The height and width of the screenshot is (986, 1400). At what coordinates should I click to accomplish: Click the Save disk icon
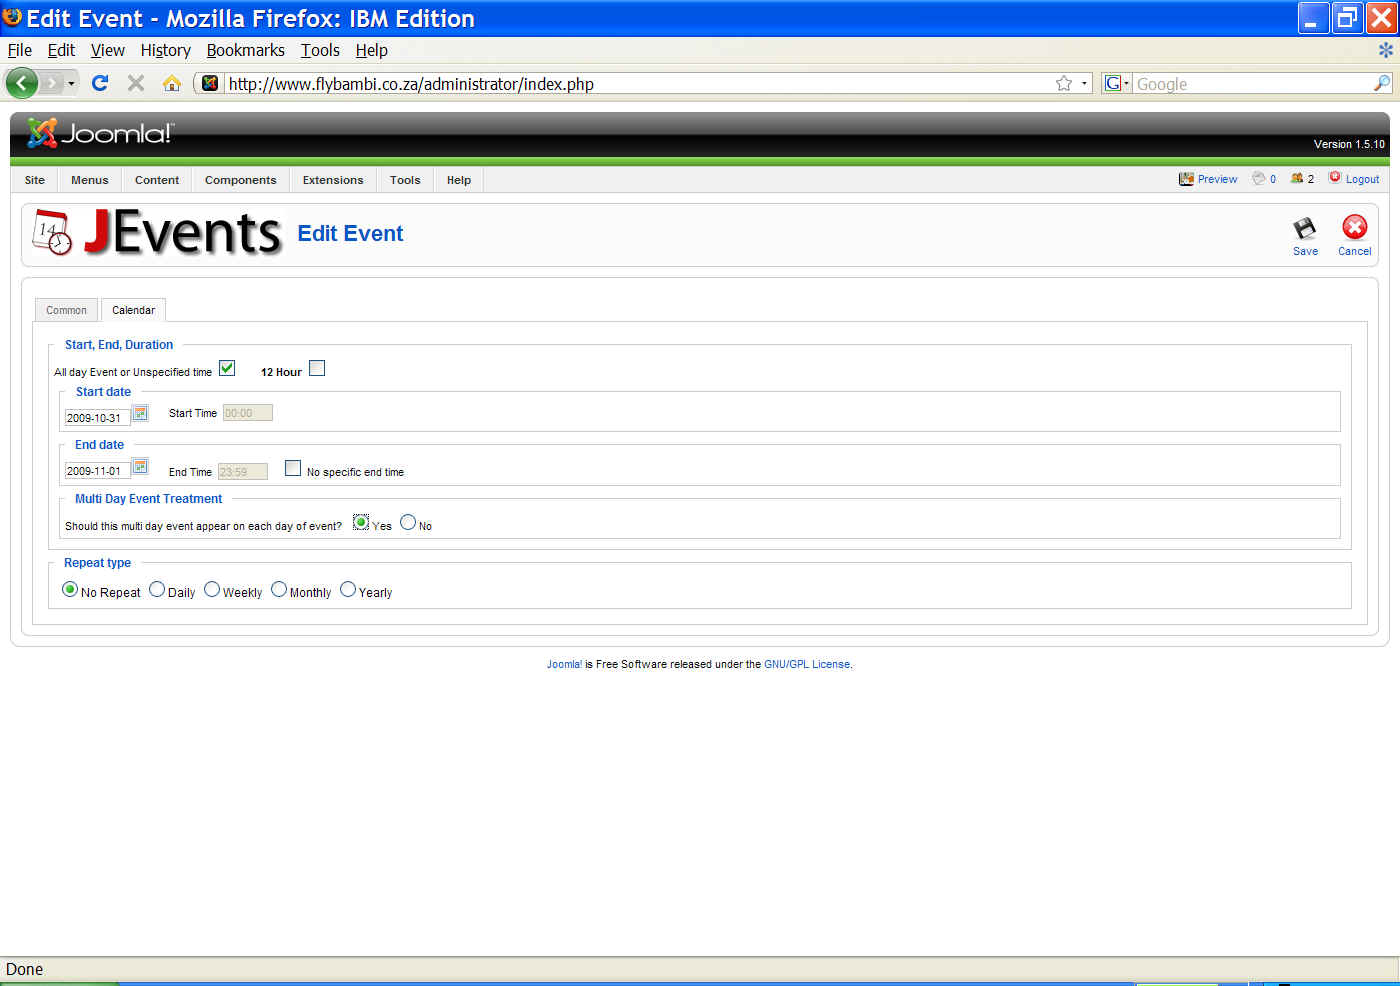pos(1304,229)
